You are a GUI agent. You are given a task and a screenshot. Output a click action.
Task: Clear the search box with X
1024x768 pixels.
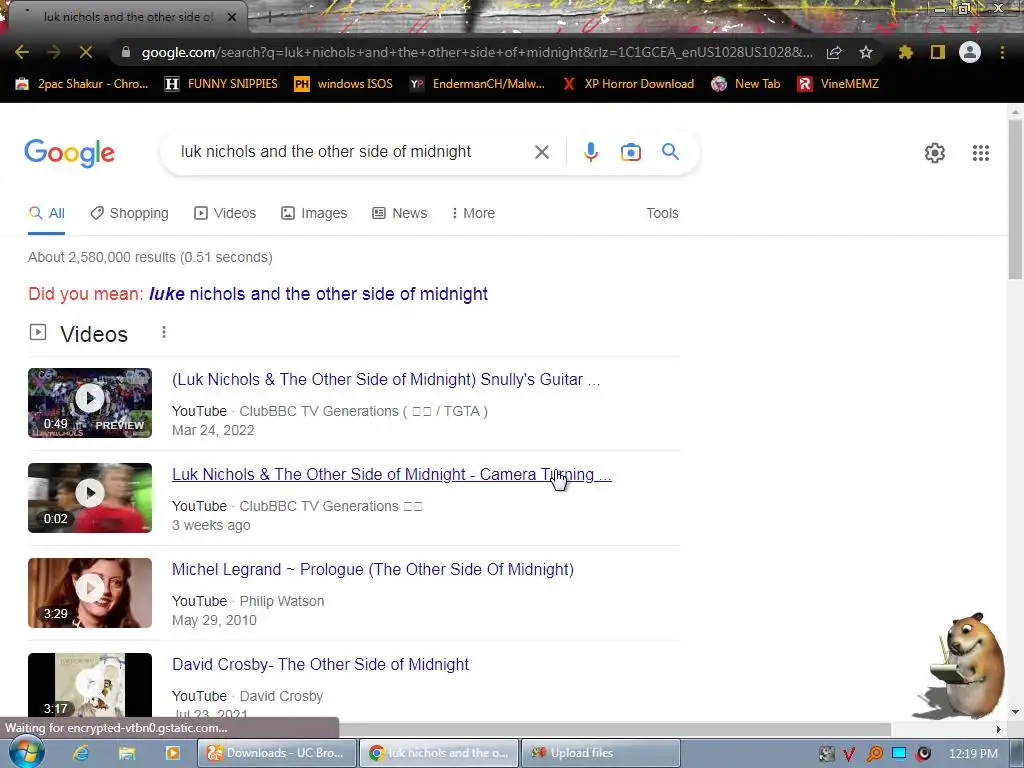point(541,152)
